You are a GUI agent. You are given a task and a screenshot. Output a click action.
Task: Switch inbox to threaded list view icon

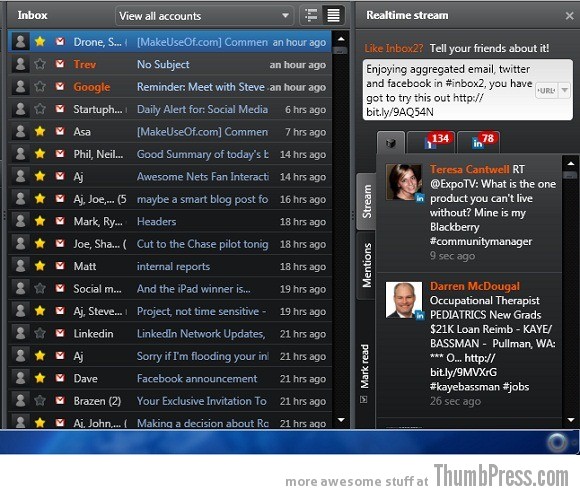pos(311,16)
